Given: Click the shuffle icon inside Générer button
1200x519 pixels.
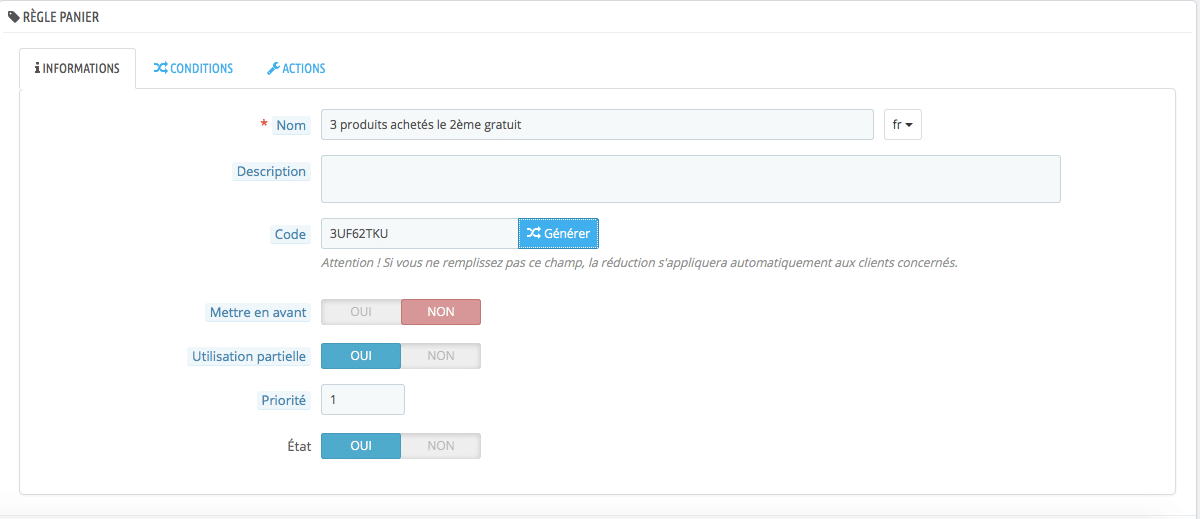Looking at the screenshot, I should coord(534,233).
